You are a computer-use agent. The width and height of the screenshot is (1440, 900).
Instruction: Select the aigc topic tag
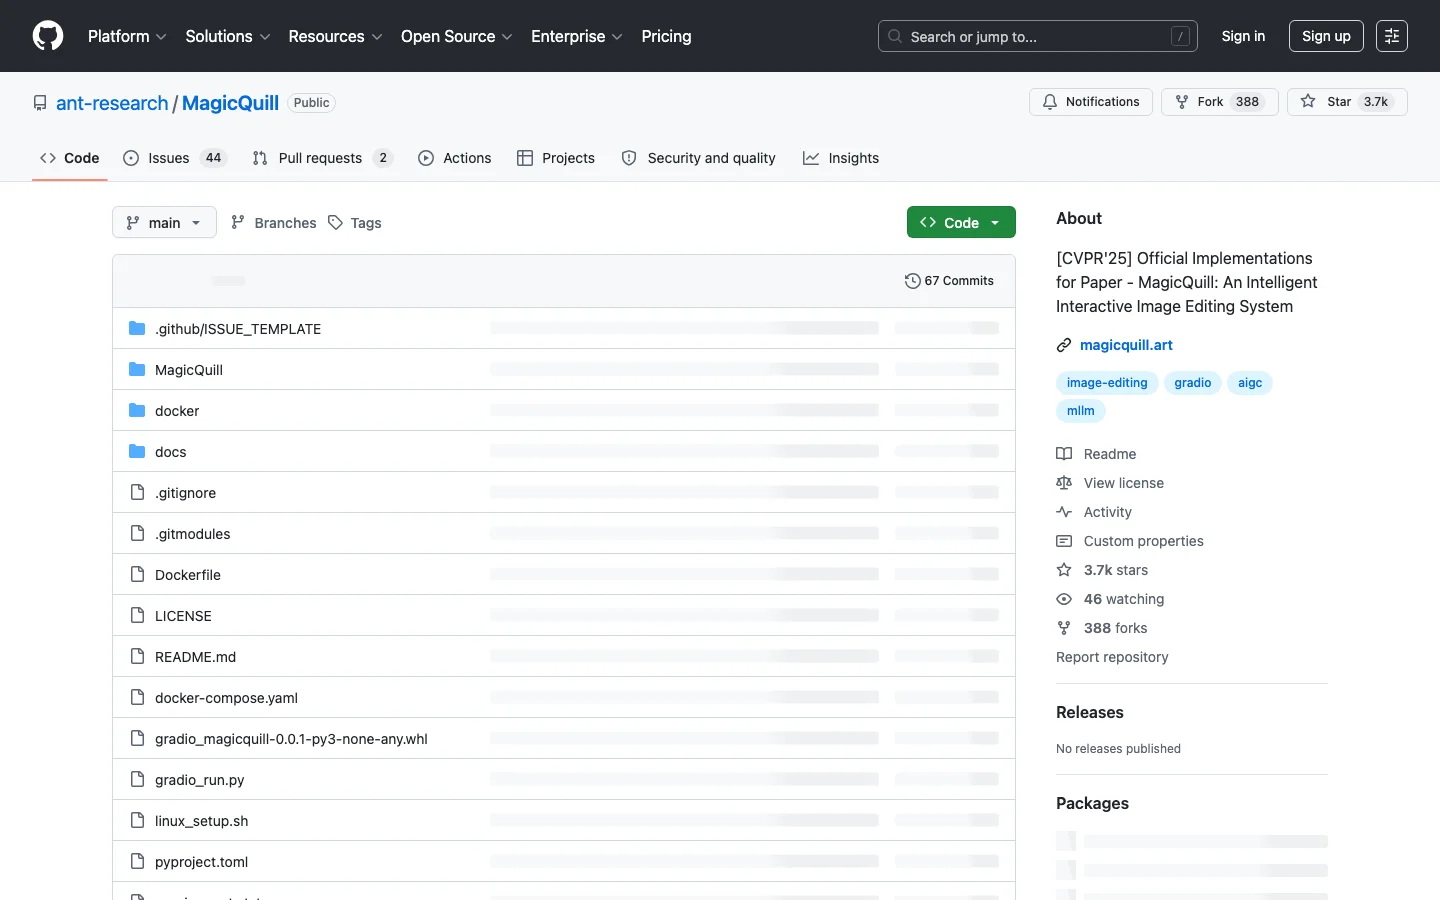pyautogui.click(x=1250, y=383)
